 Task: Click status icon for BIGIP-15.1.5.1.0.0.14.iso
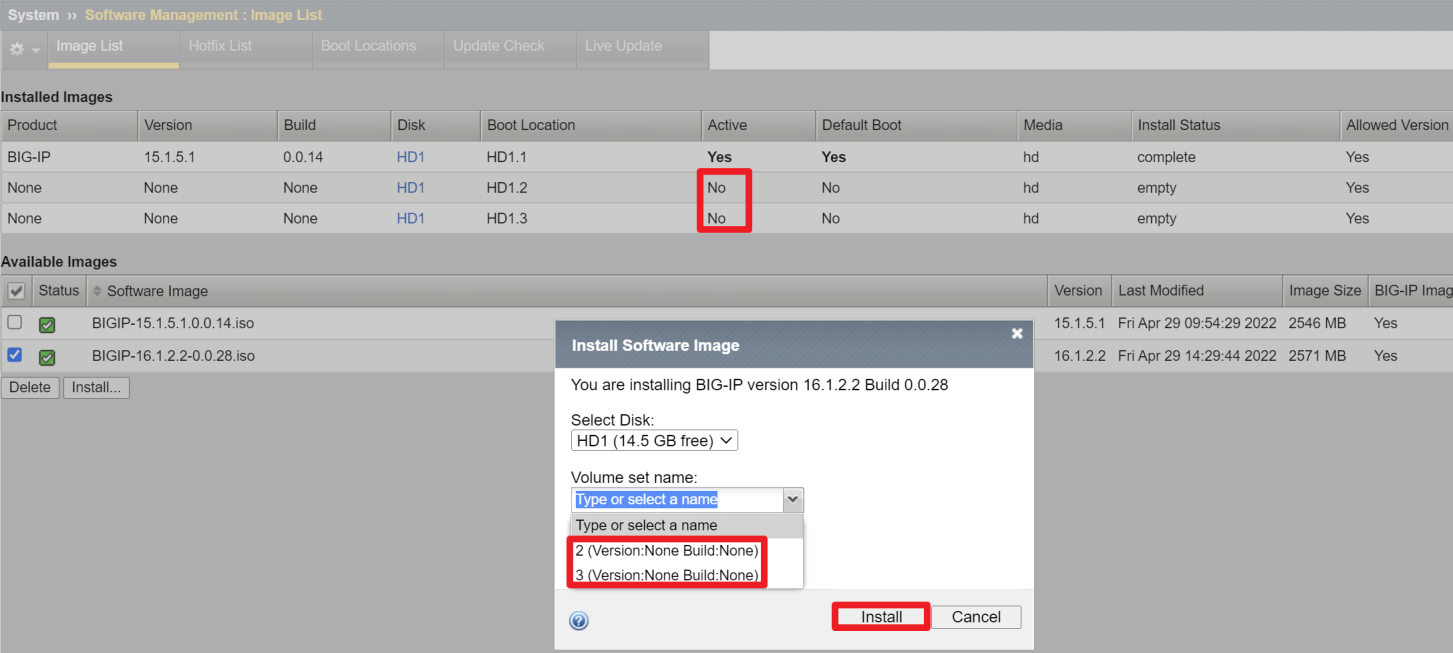(47, 324)
